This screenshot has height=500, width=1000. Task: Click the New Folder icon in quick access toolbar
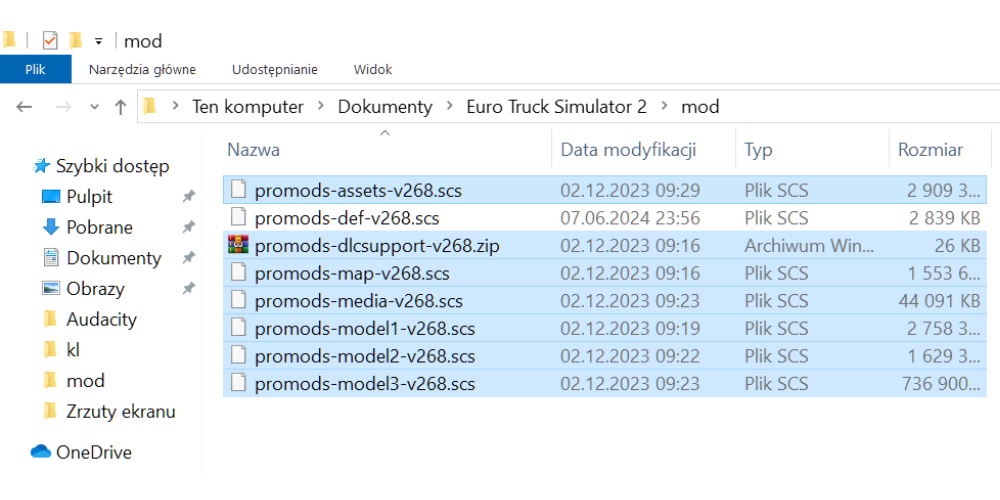point(75,41)
